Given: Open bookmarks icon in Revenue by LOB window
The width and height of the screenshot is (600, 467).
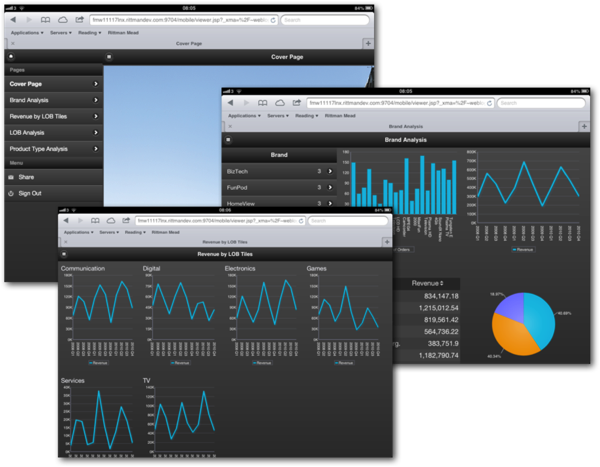Looking at the screenshot, I should (x=95, y=220).
